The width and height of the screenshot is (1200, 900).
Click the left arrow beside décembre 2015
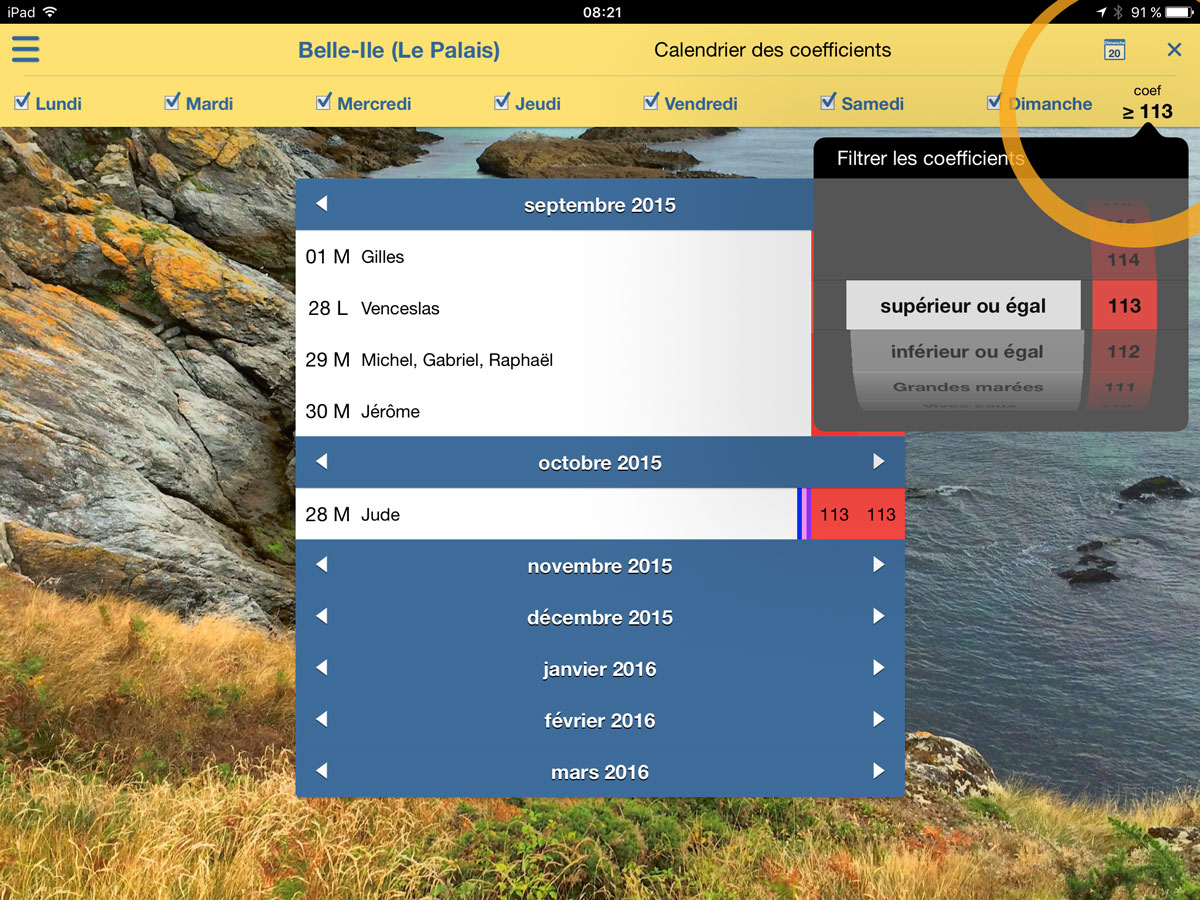[321, 617]
